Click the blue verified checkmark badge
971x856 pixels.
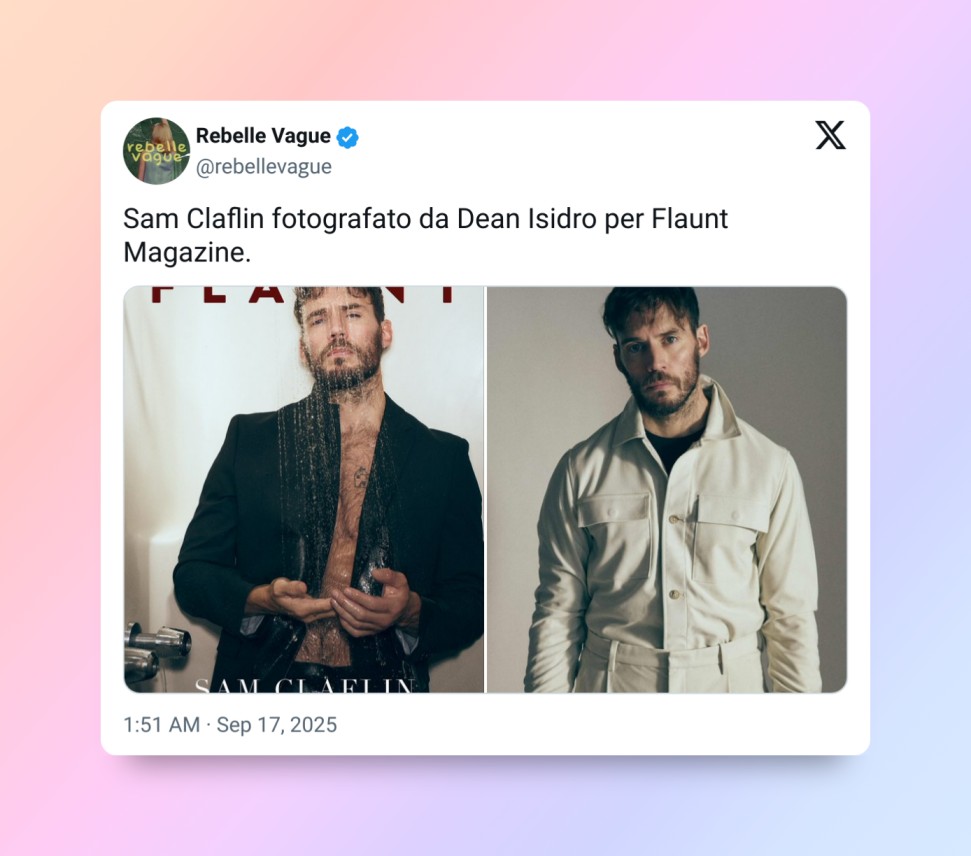(347, 137)
